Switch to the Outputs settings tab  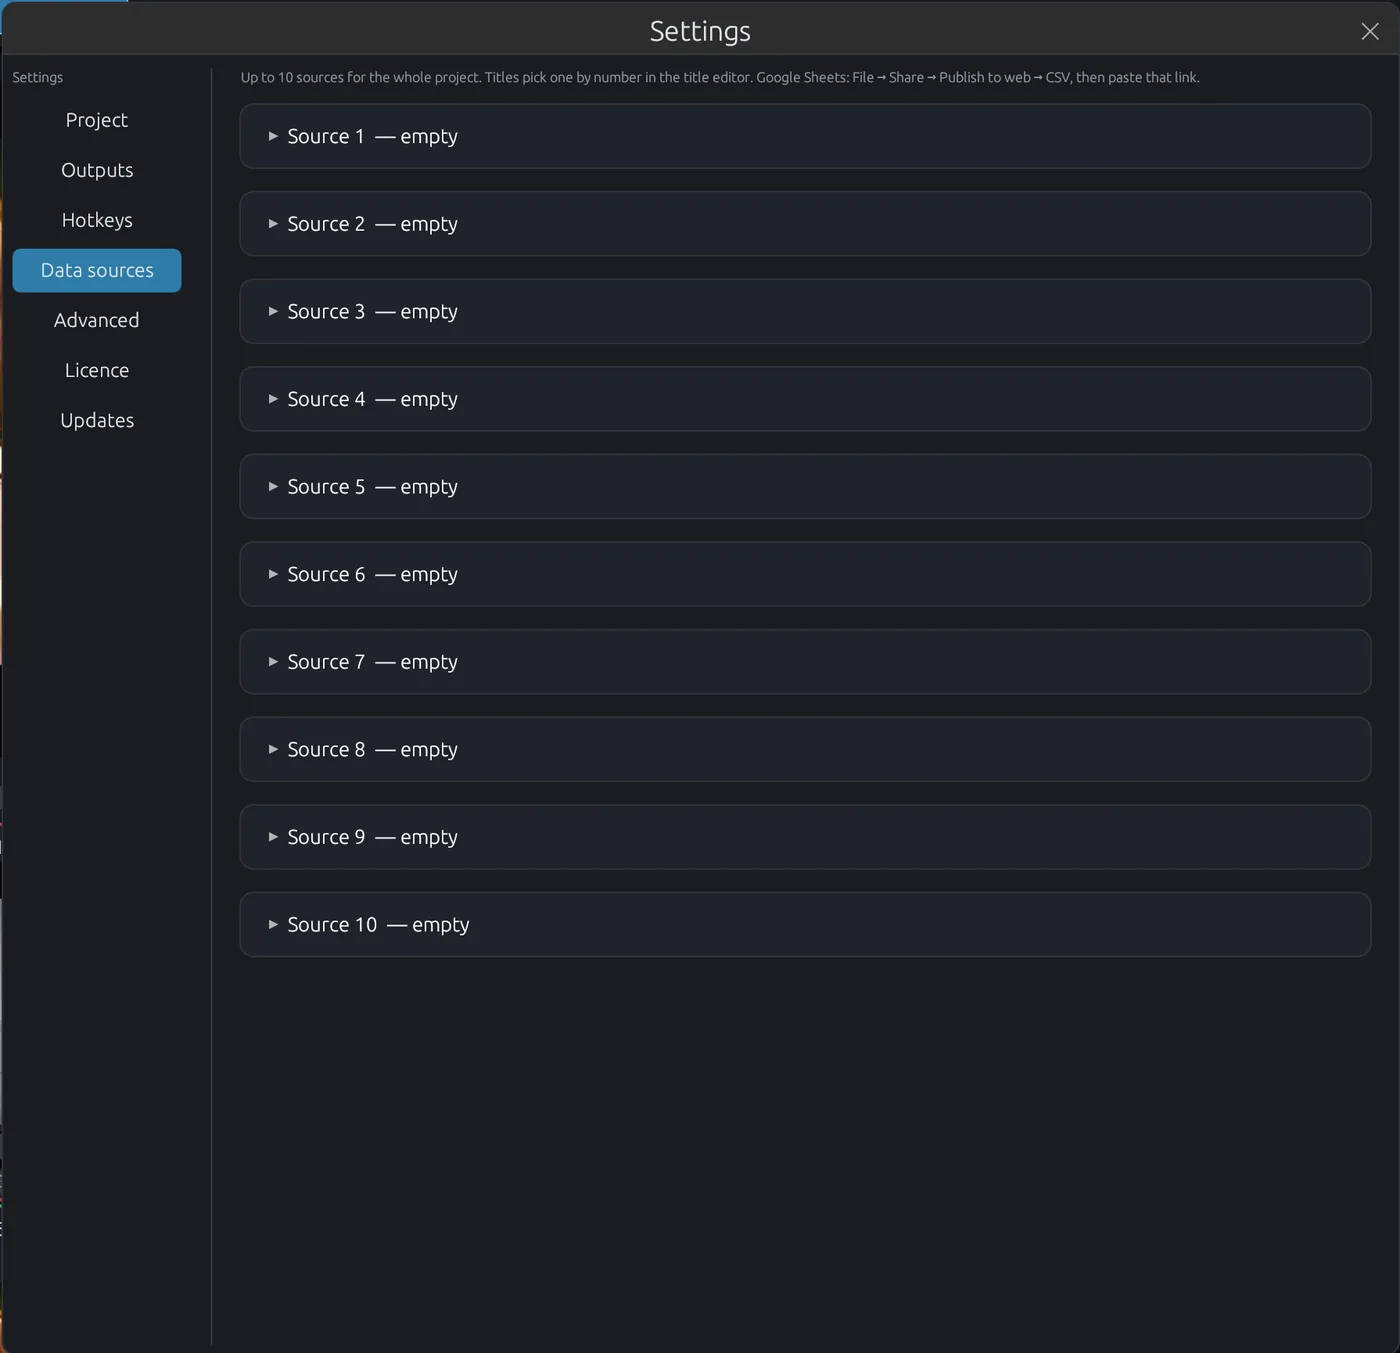pos(97,170)
